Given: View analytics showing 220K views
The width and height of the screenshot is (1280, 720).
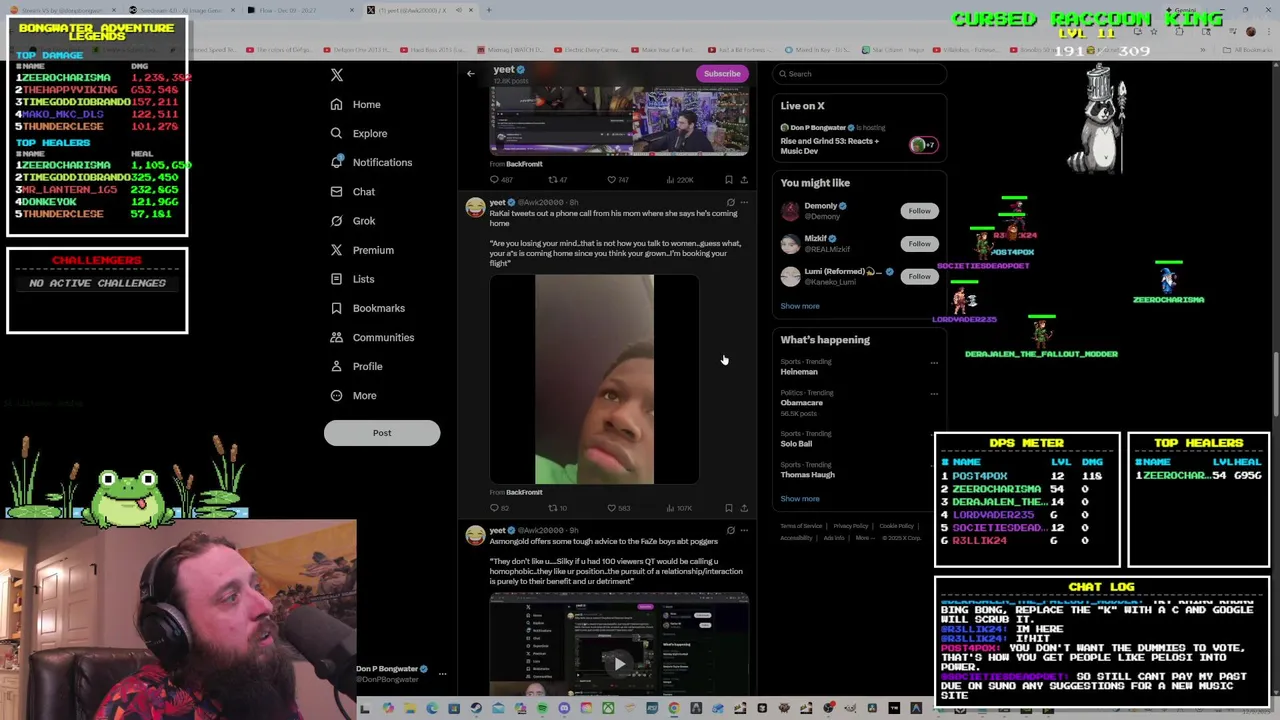Looking at the screenshot, I should [679, 180].
